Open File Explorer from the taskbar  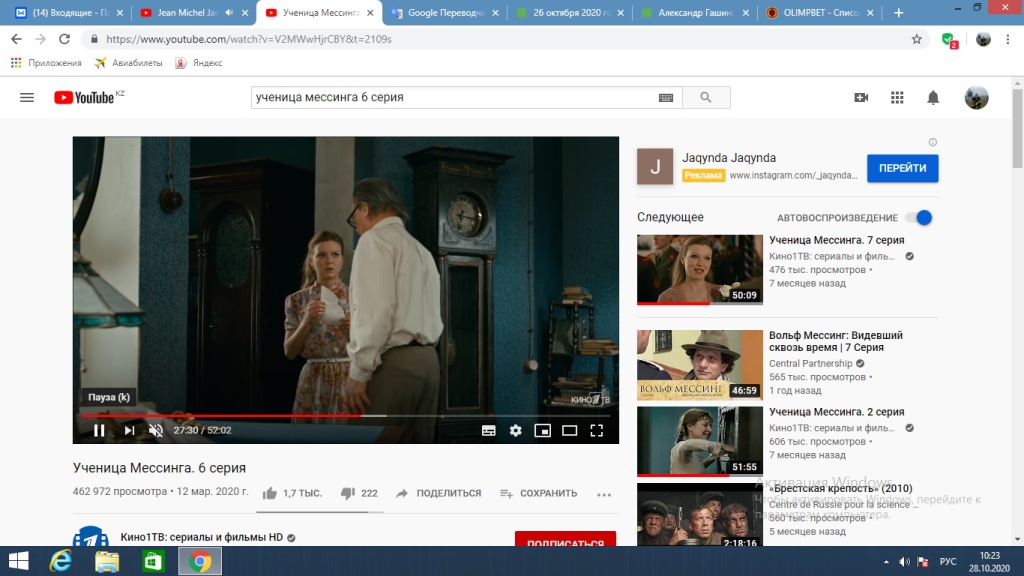click(x=107, y=561)
